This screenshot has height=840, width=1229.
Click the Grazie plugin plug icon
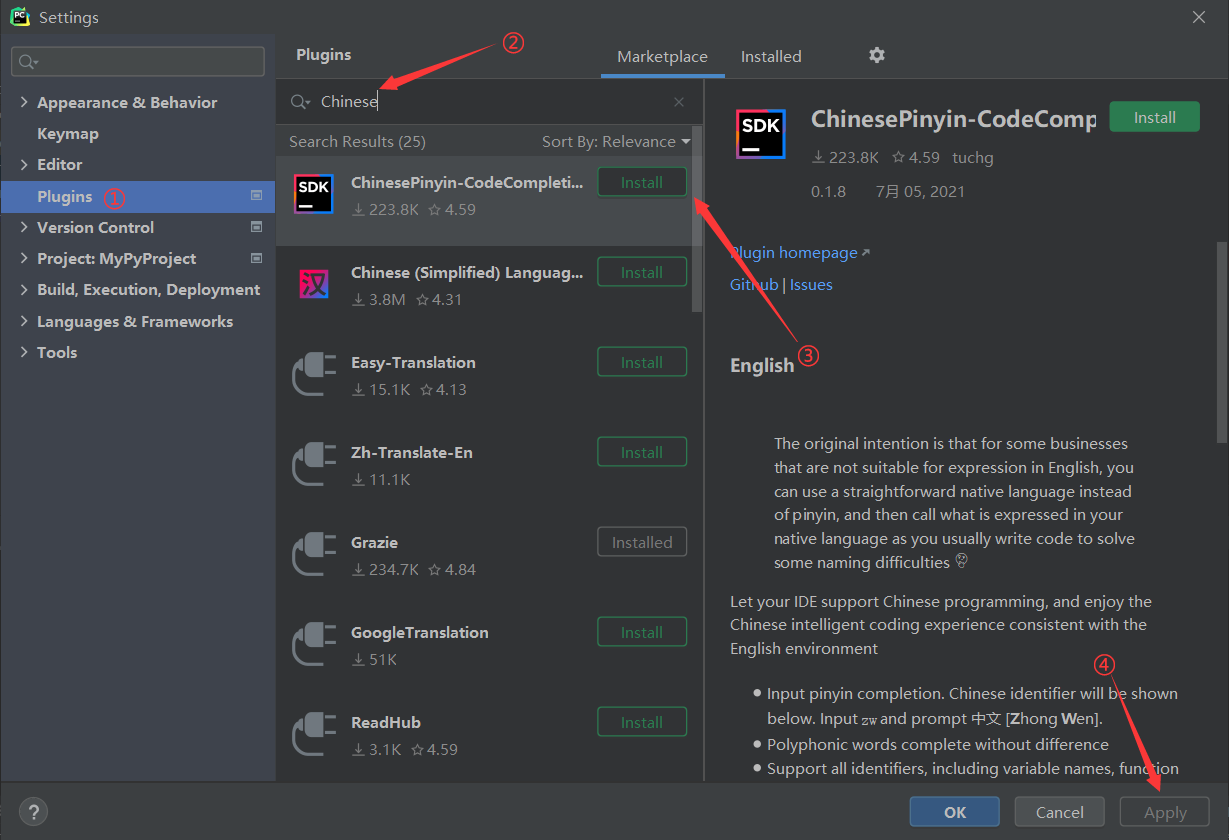tap(314, 554)
